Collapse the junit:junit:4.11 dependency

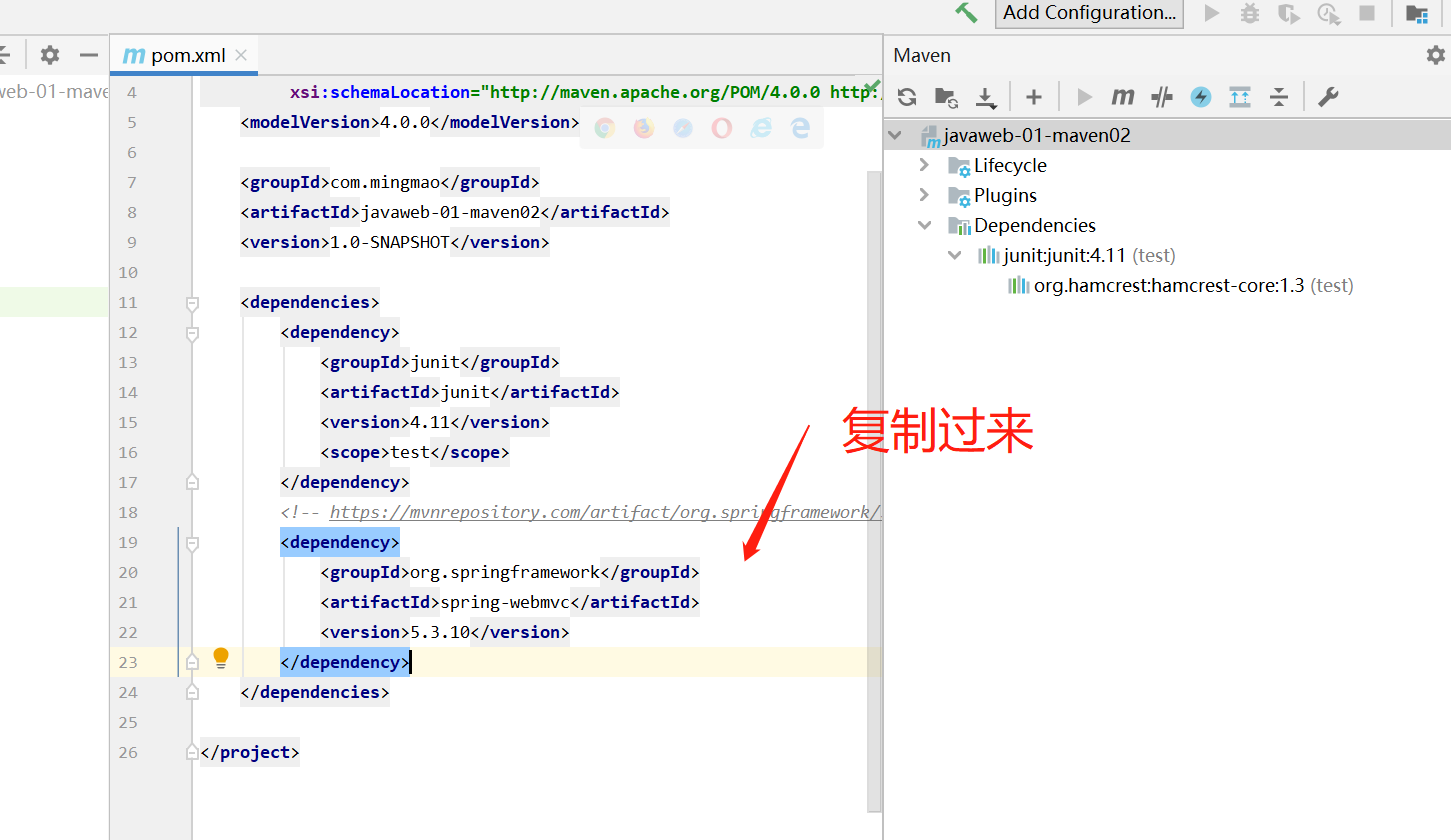tap(955, 255)
